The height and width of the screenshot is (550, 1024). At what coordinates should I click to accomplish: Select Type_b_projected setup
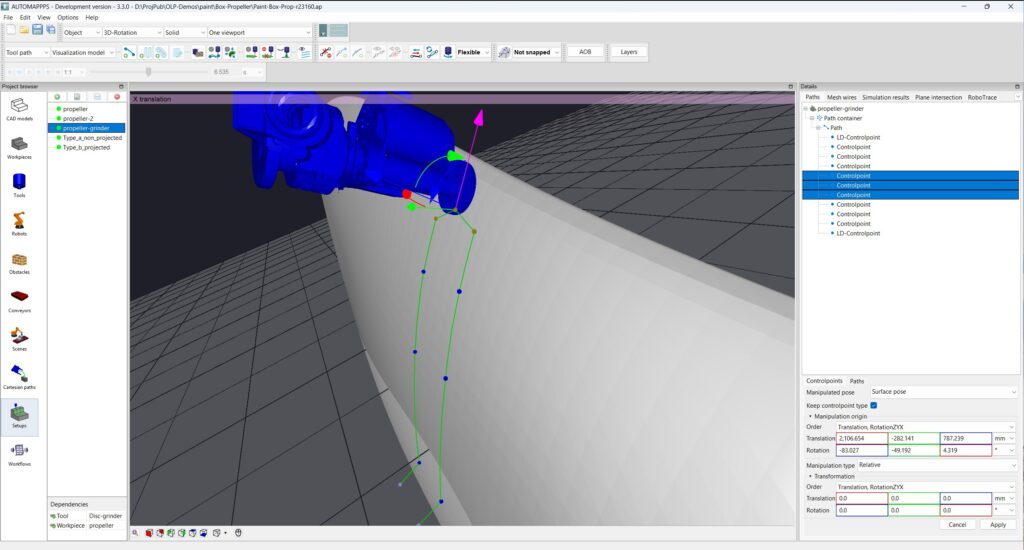[86, 148]
